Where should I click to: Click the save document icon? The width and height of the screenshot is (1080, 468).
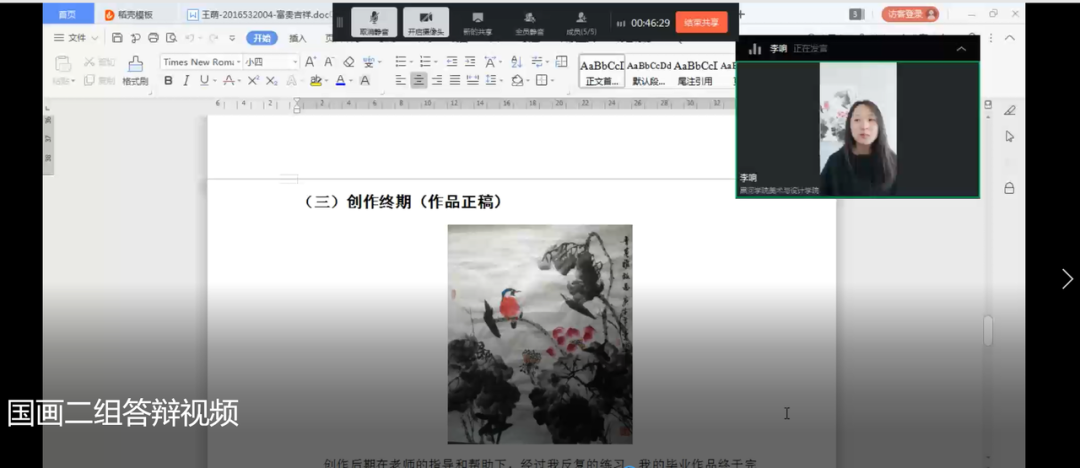point(118,38)
